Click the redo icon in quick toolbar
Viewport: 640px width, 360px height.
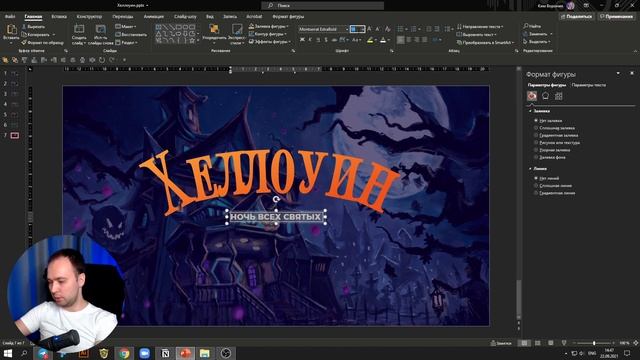point(111,60)
